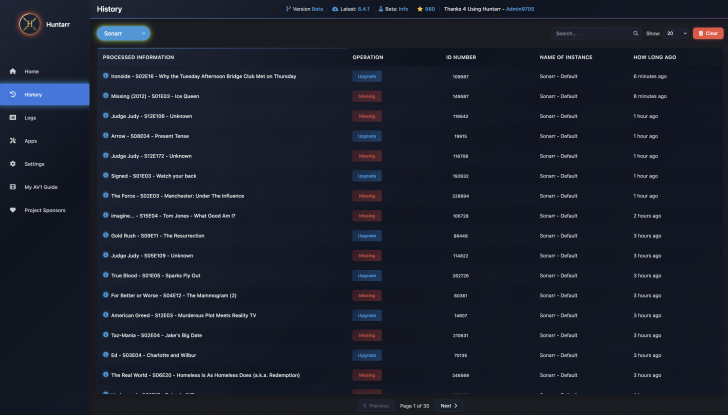Click the star count 980
728x415 pixels.
(x=426, y=9)
